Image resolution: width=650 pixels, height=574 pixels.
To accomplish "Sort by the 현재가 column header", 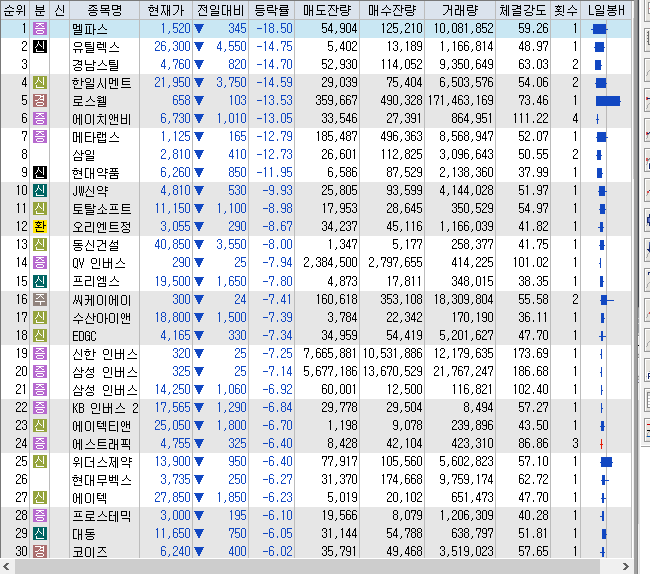I will tap(166, 10).
